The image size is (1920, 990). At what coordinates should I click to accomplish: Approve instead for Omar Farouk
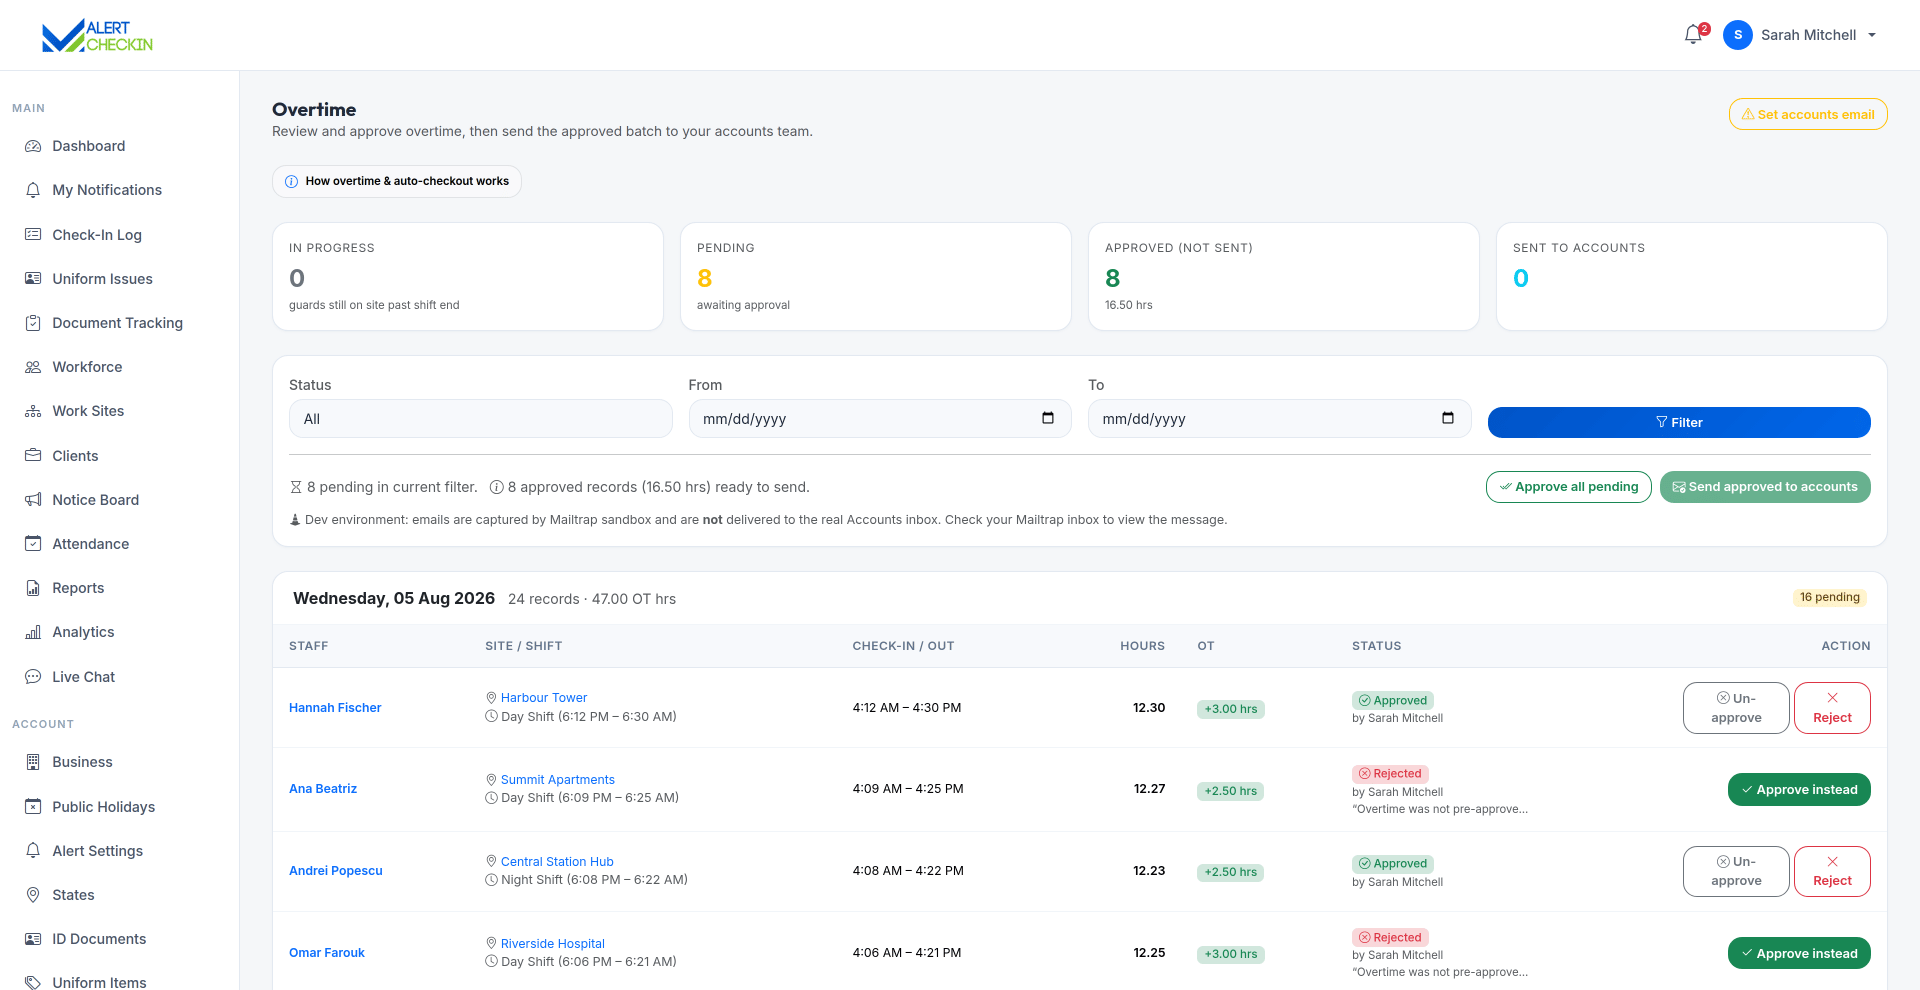(1799, 953)
